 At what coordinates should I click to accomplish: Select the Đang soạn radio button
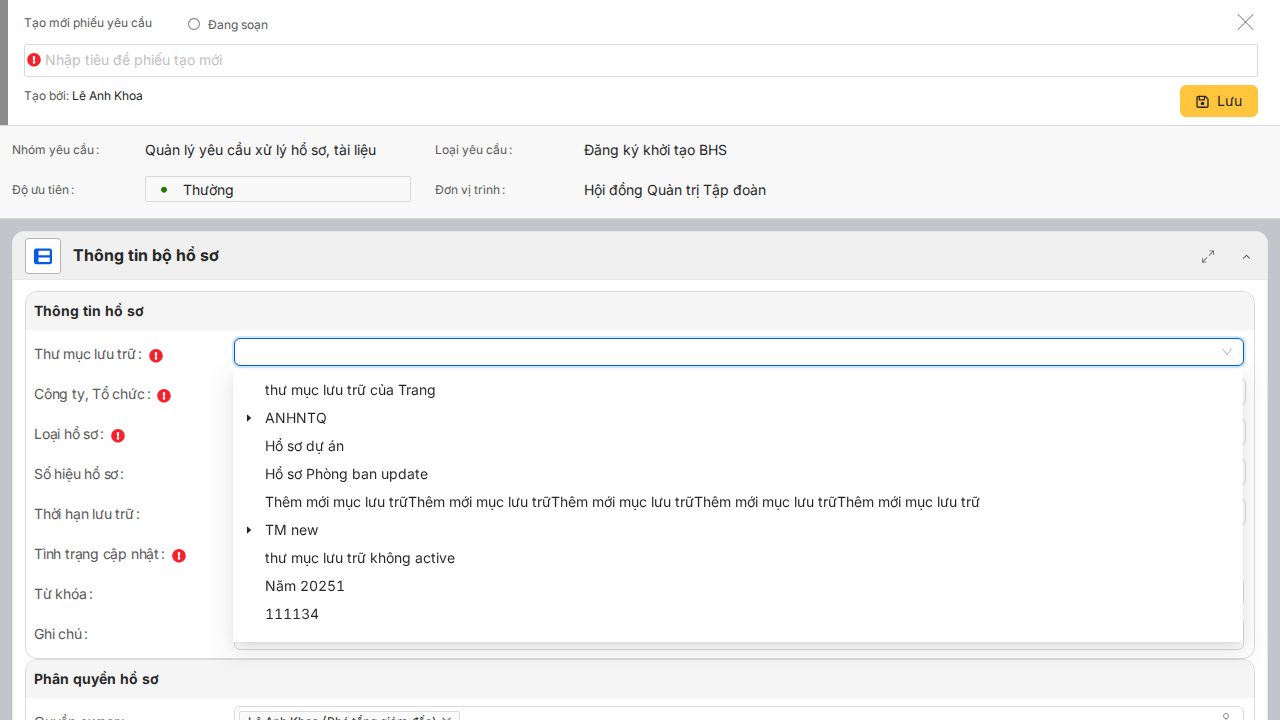tap(194, 24)
